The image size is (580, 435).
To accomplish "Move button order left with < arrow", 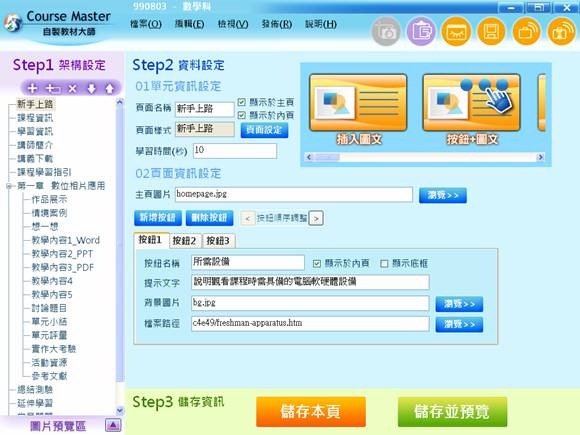I will (248, 218).
